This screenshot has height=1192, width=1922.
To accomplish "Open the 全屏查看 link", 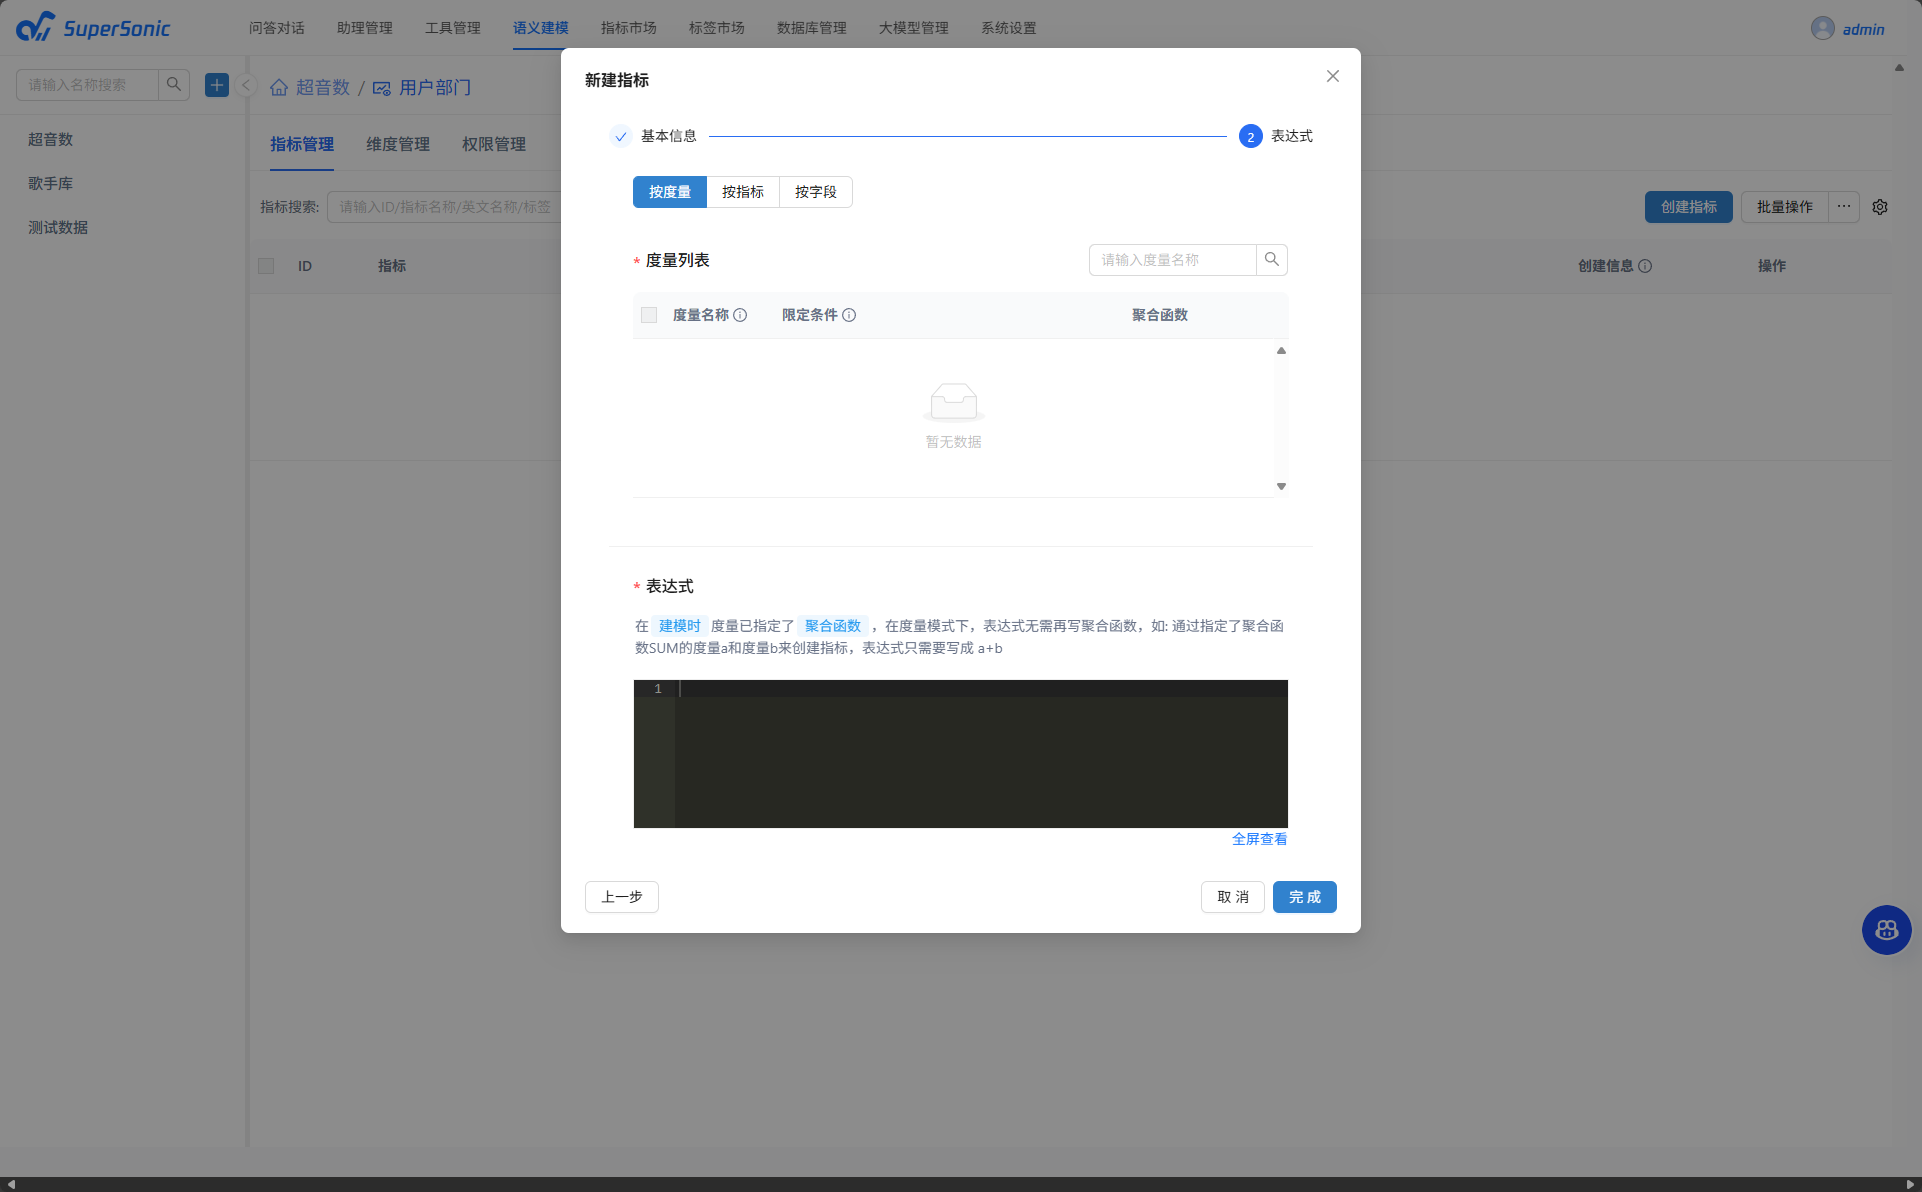I will pyautogui.click(x=1260, y=839).
